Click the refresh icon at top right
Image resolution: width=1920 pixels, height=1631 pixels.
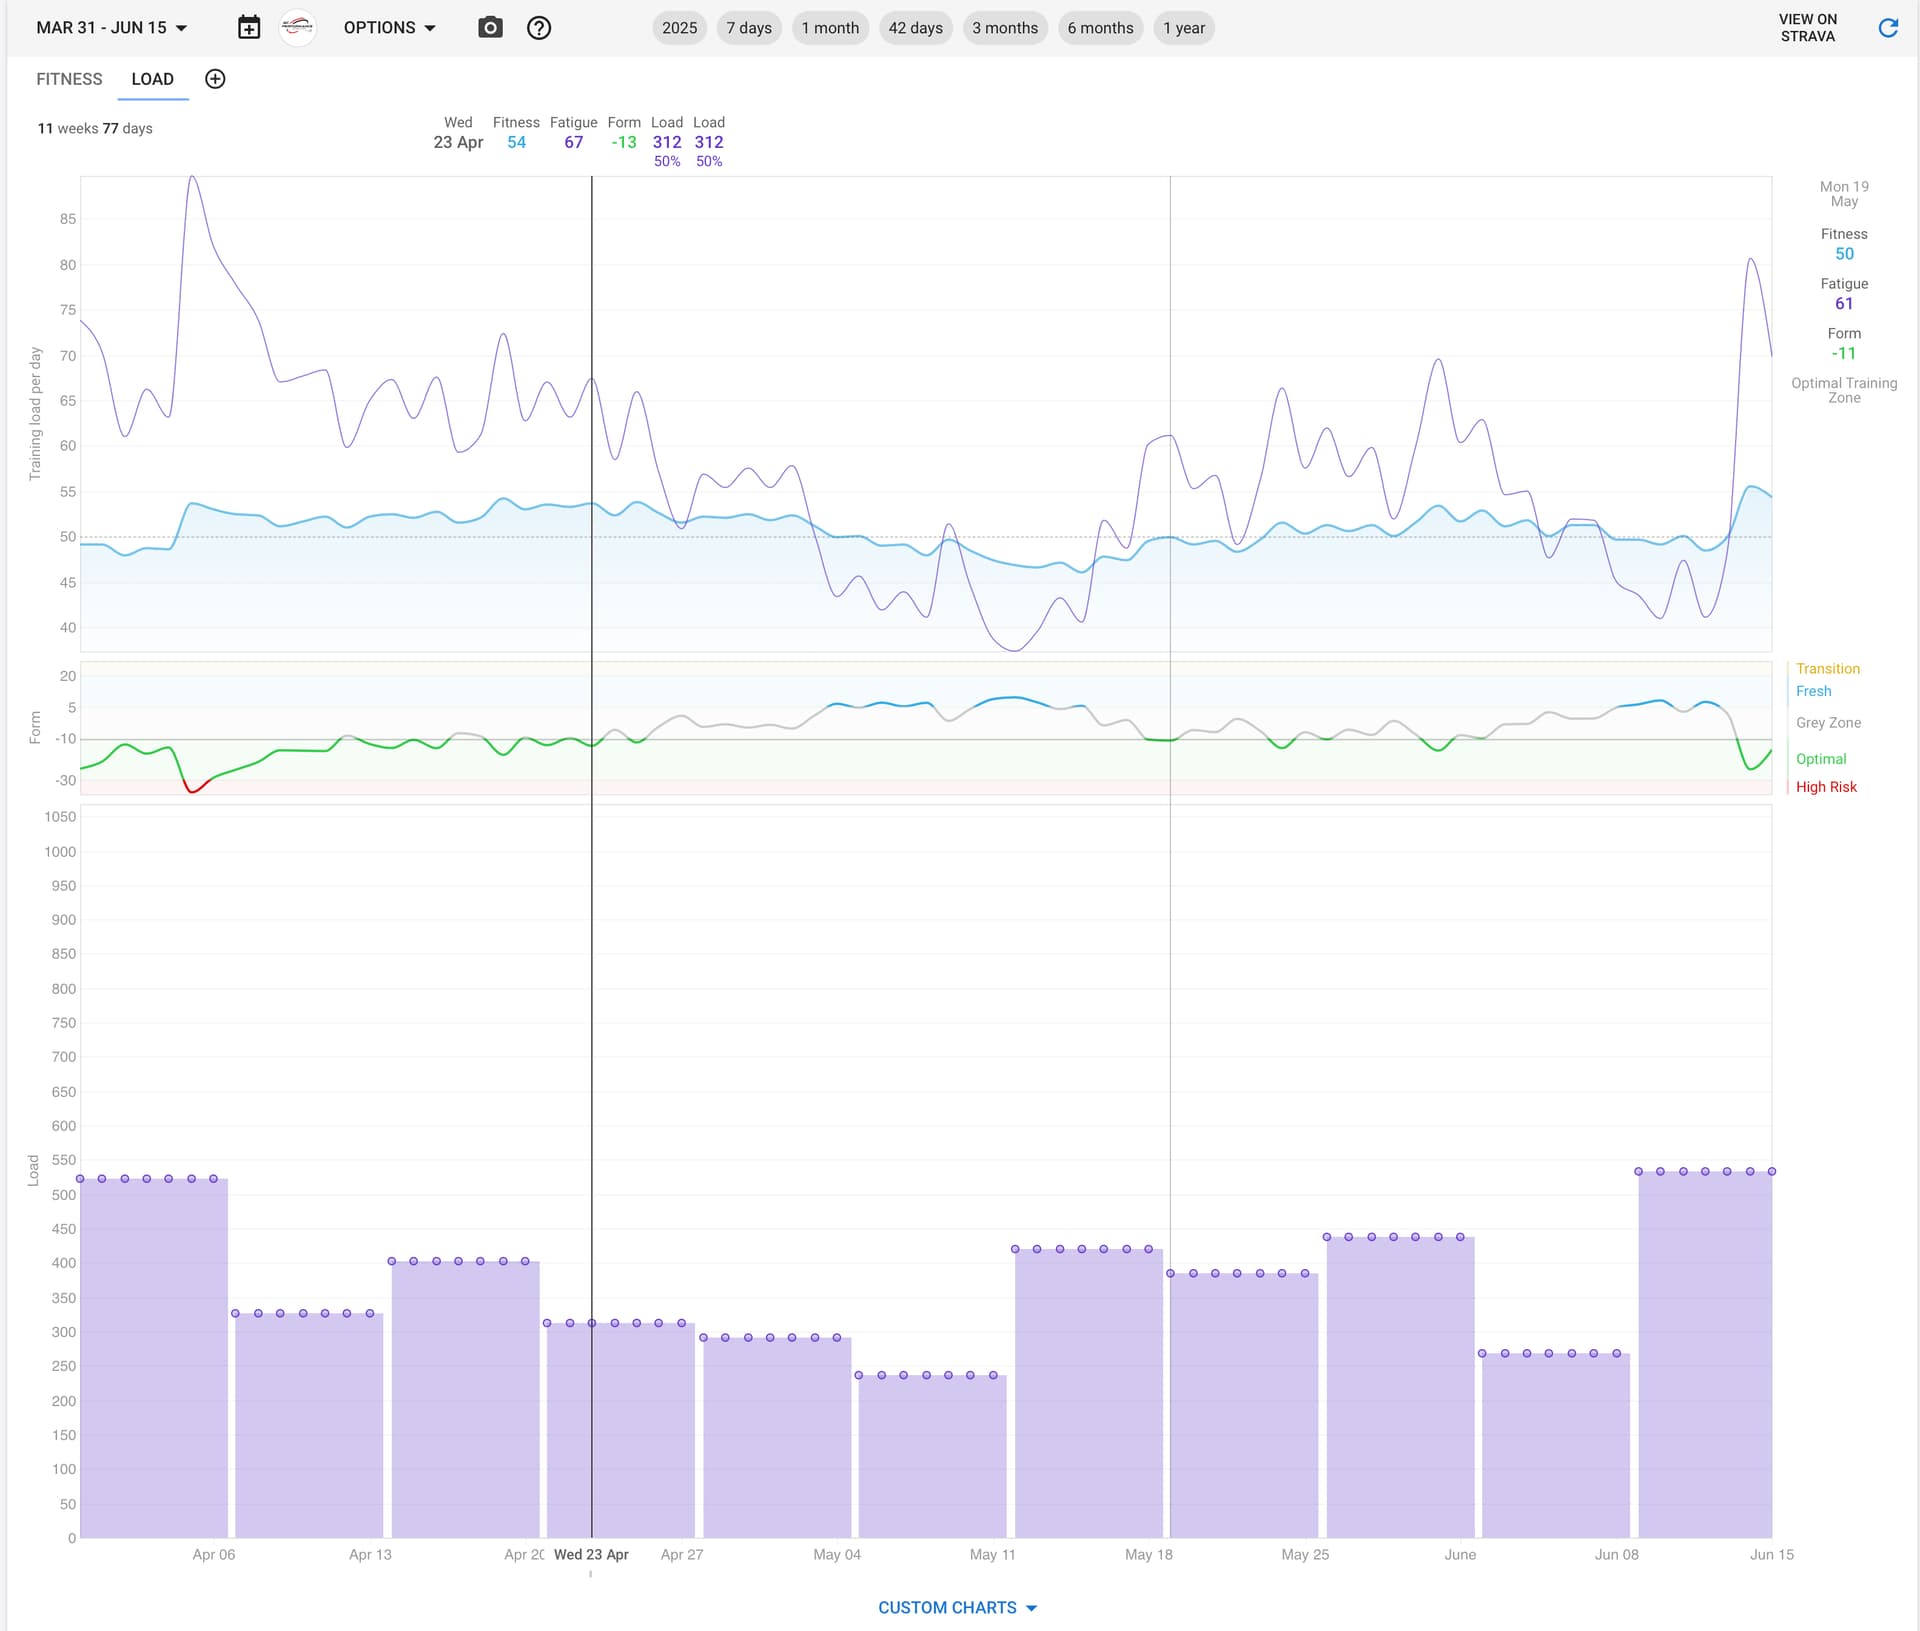pyautogui.click(x=1888, y=28)
